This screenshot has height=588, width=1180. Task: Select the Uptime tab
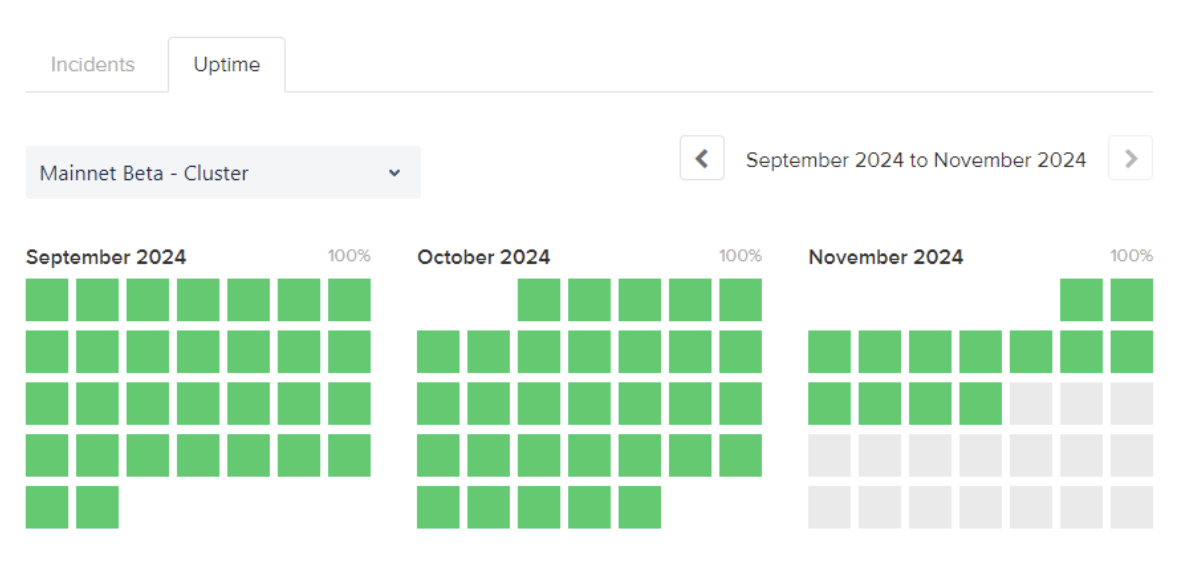tap(227, 65)
